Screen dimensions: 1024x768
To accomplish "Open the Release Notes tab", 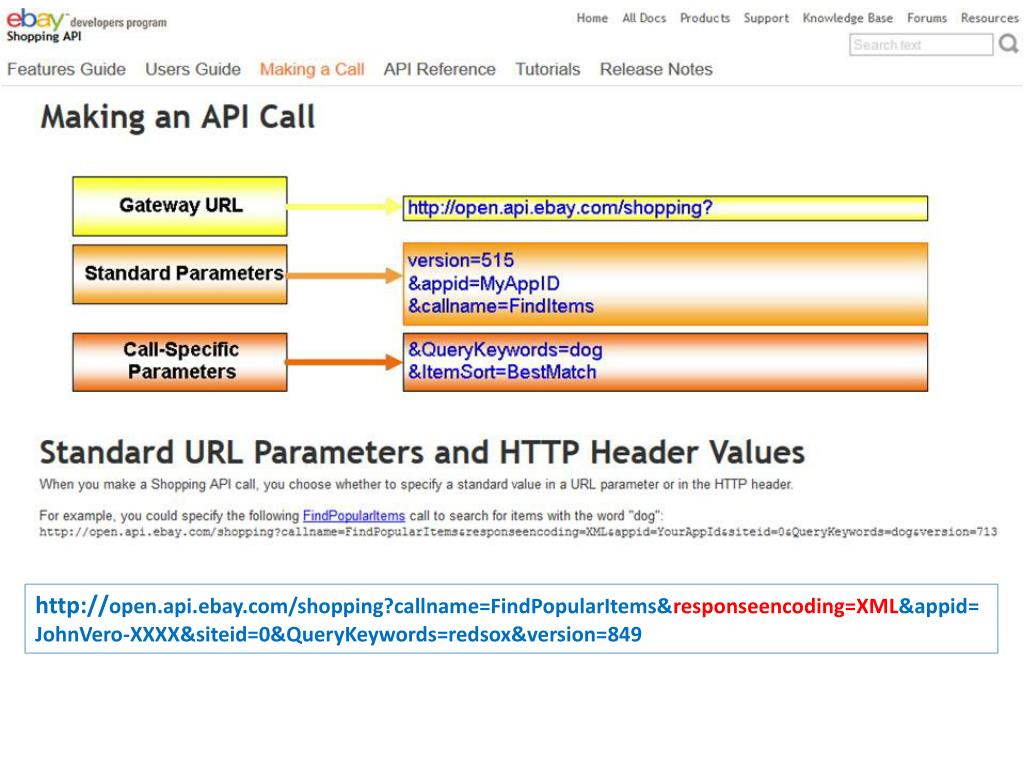I will (656, 69).
